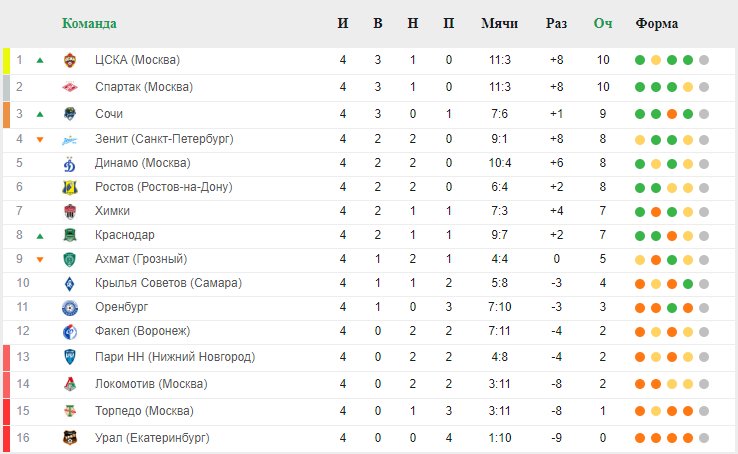Click the grey upcoming-match dot for Урал

pyautogui.click(x=704, y=438)
